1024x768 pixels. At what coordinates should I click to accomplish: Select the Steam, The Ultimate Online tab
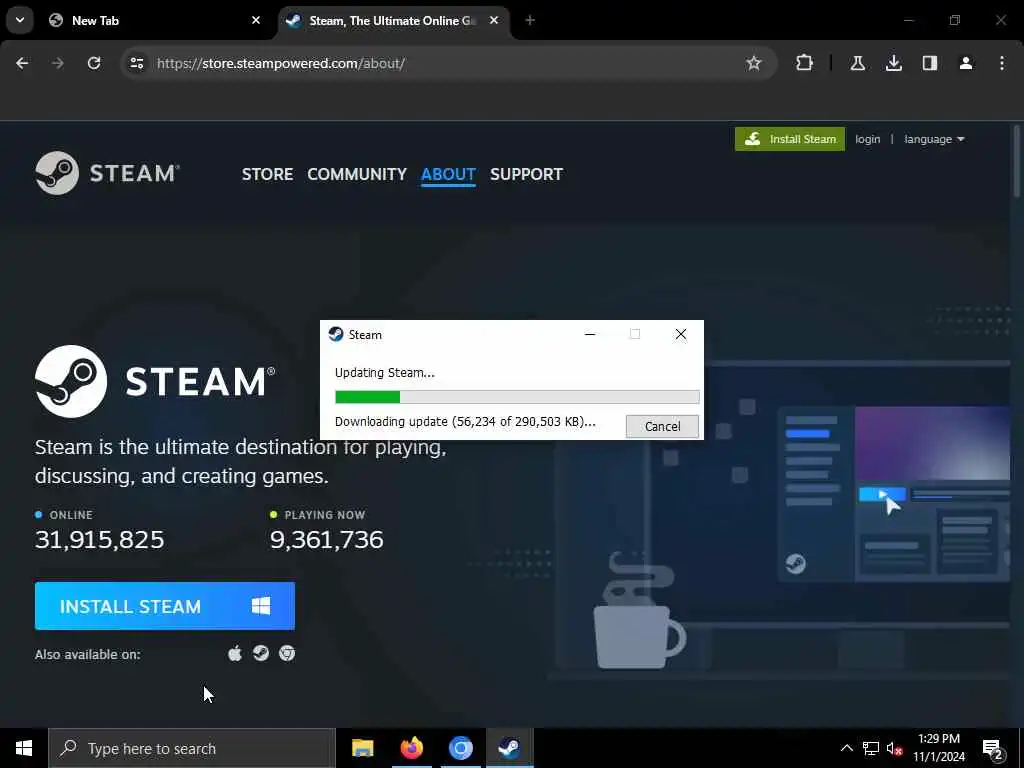click(394, 20)
